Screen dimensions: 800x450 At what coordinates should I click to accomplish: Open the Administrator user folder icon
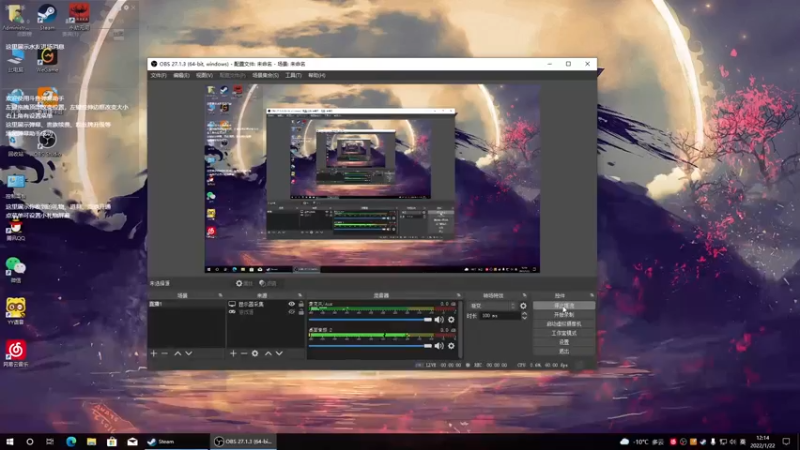[16, 17]
